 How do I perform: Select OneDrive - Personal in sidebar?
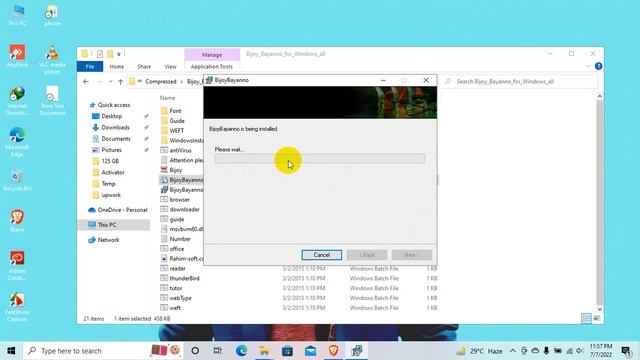(122, 210)
